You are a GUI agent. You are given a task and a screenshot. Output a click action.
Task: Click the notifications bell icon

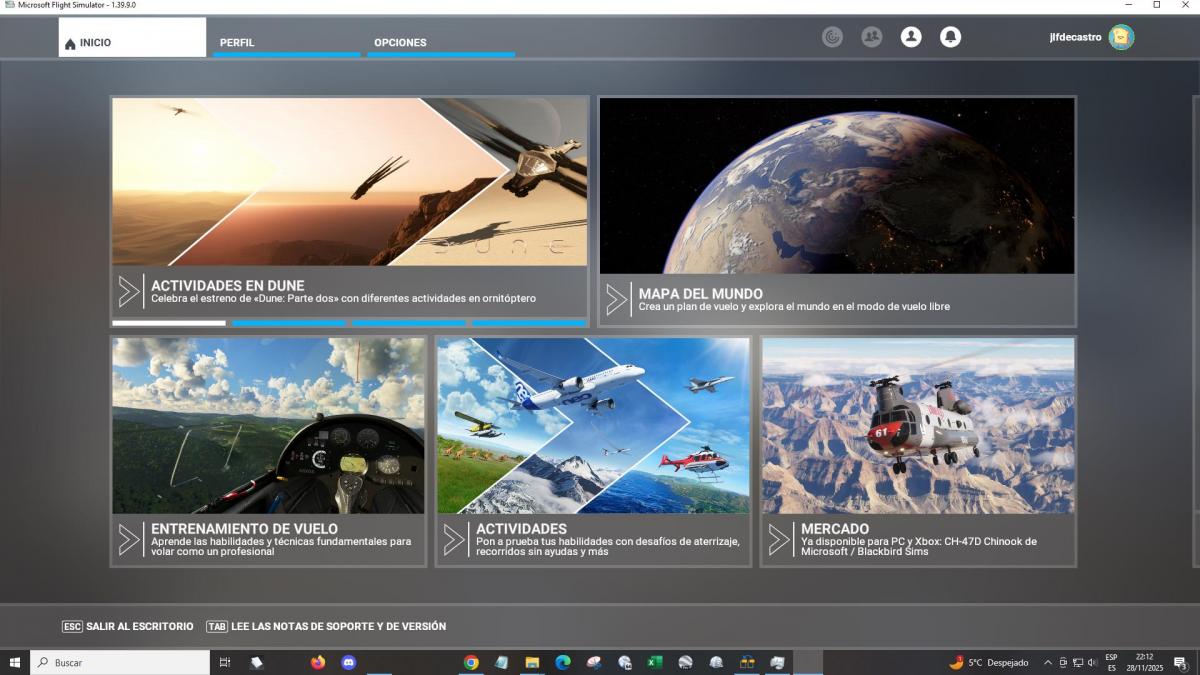pos(950,37)
